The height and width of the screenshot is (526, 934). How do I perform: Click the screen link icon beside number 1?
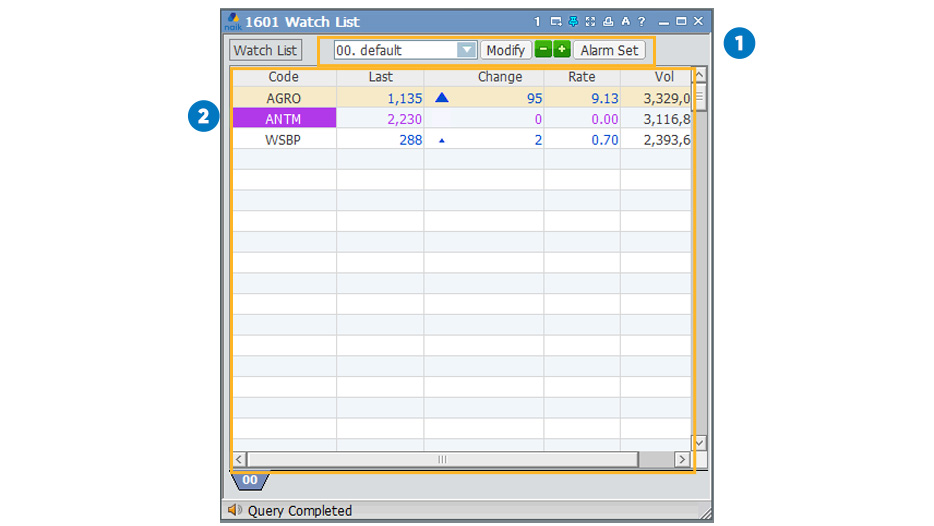[x=556, y=21]
